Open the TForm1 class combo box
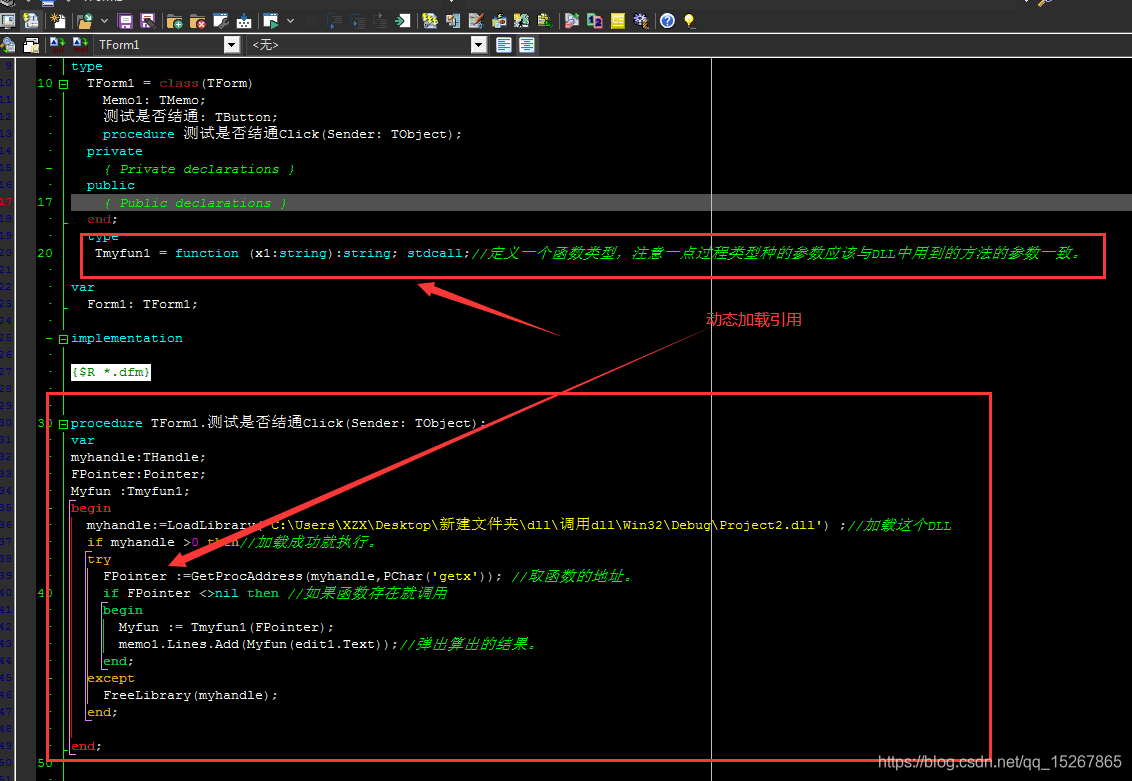The image size is (1132, 781). [x=167, y=45]
